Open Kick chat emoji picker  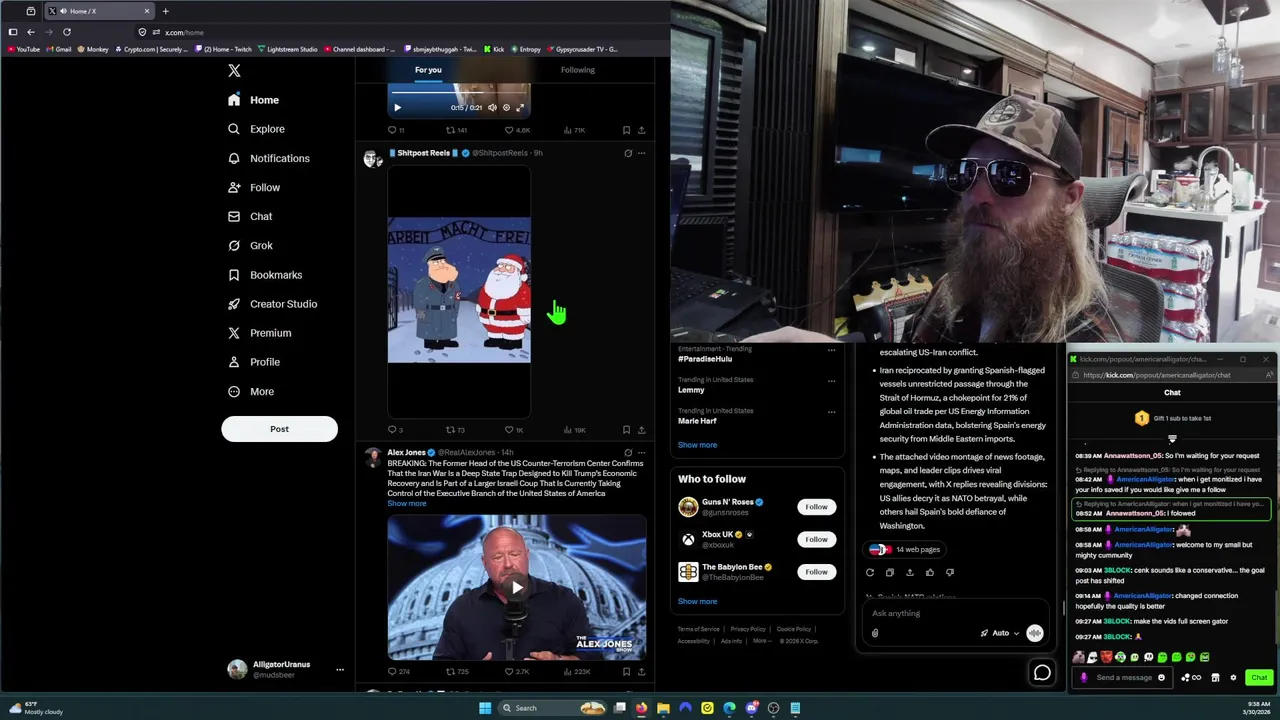(1161, 678)
